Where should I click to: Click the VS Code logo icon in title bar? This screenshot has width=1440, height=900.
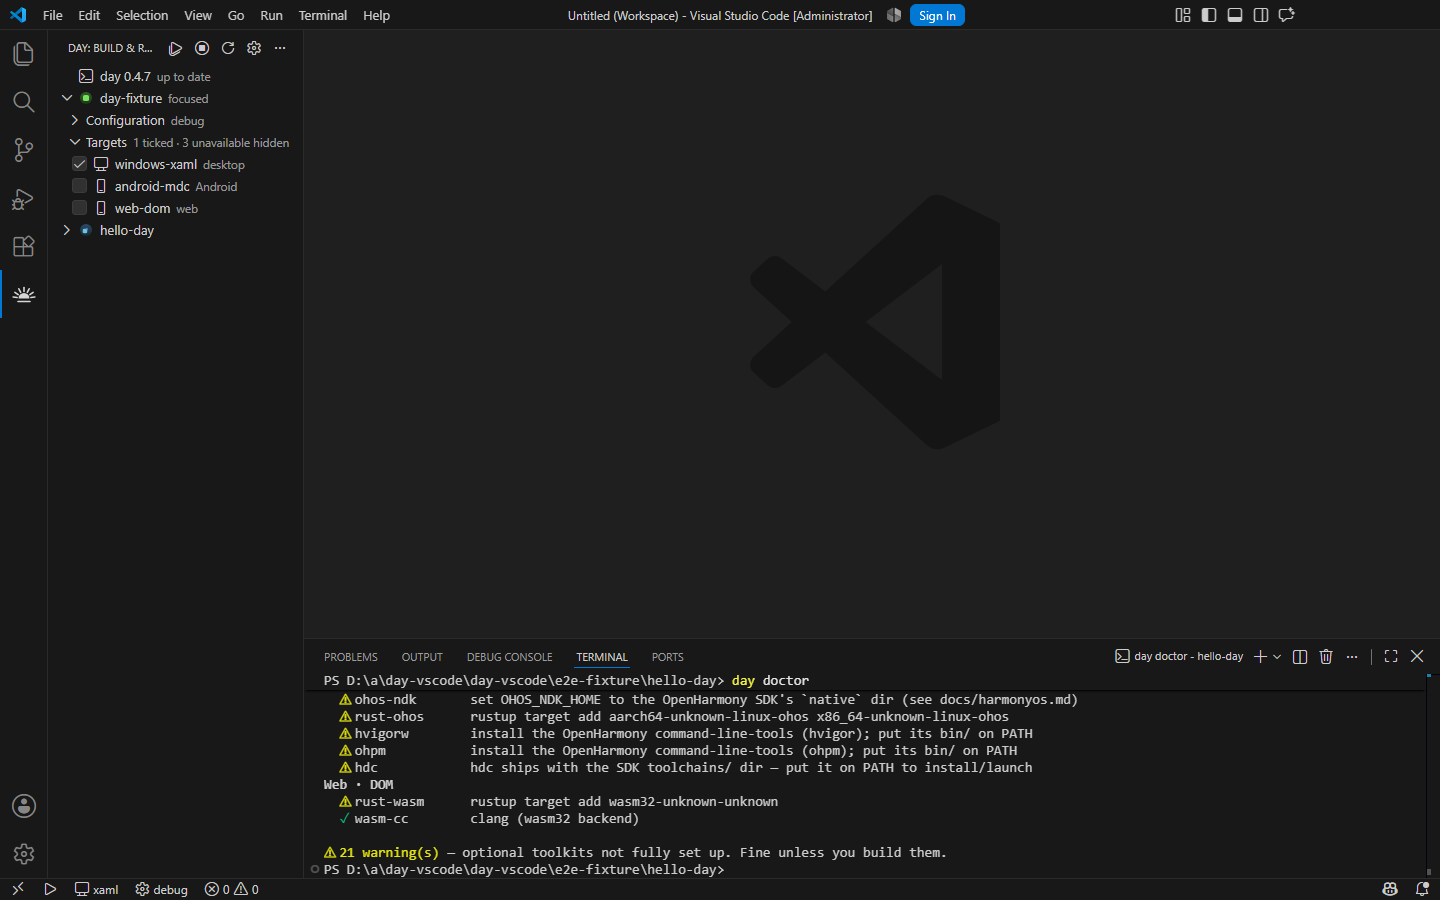pos(18,15)
